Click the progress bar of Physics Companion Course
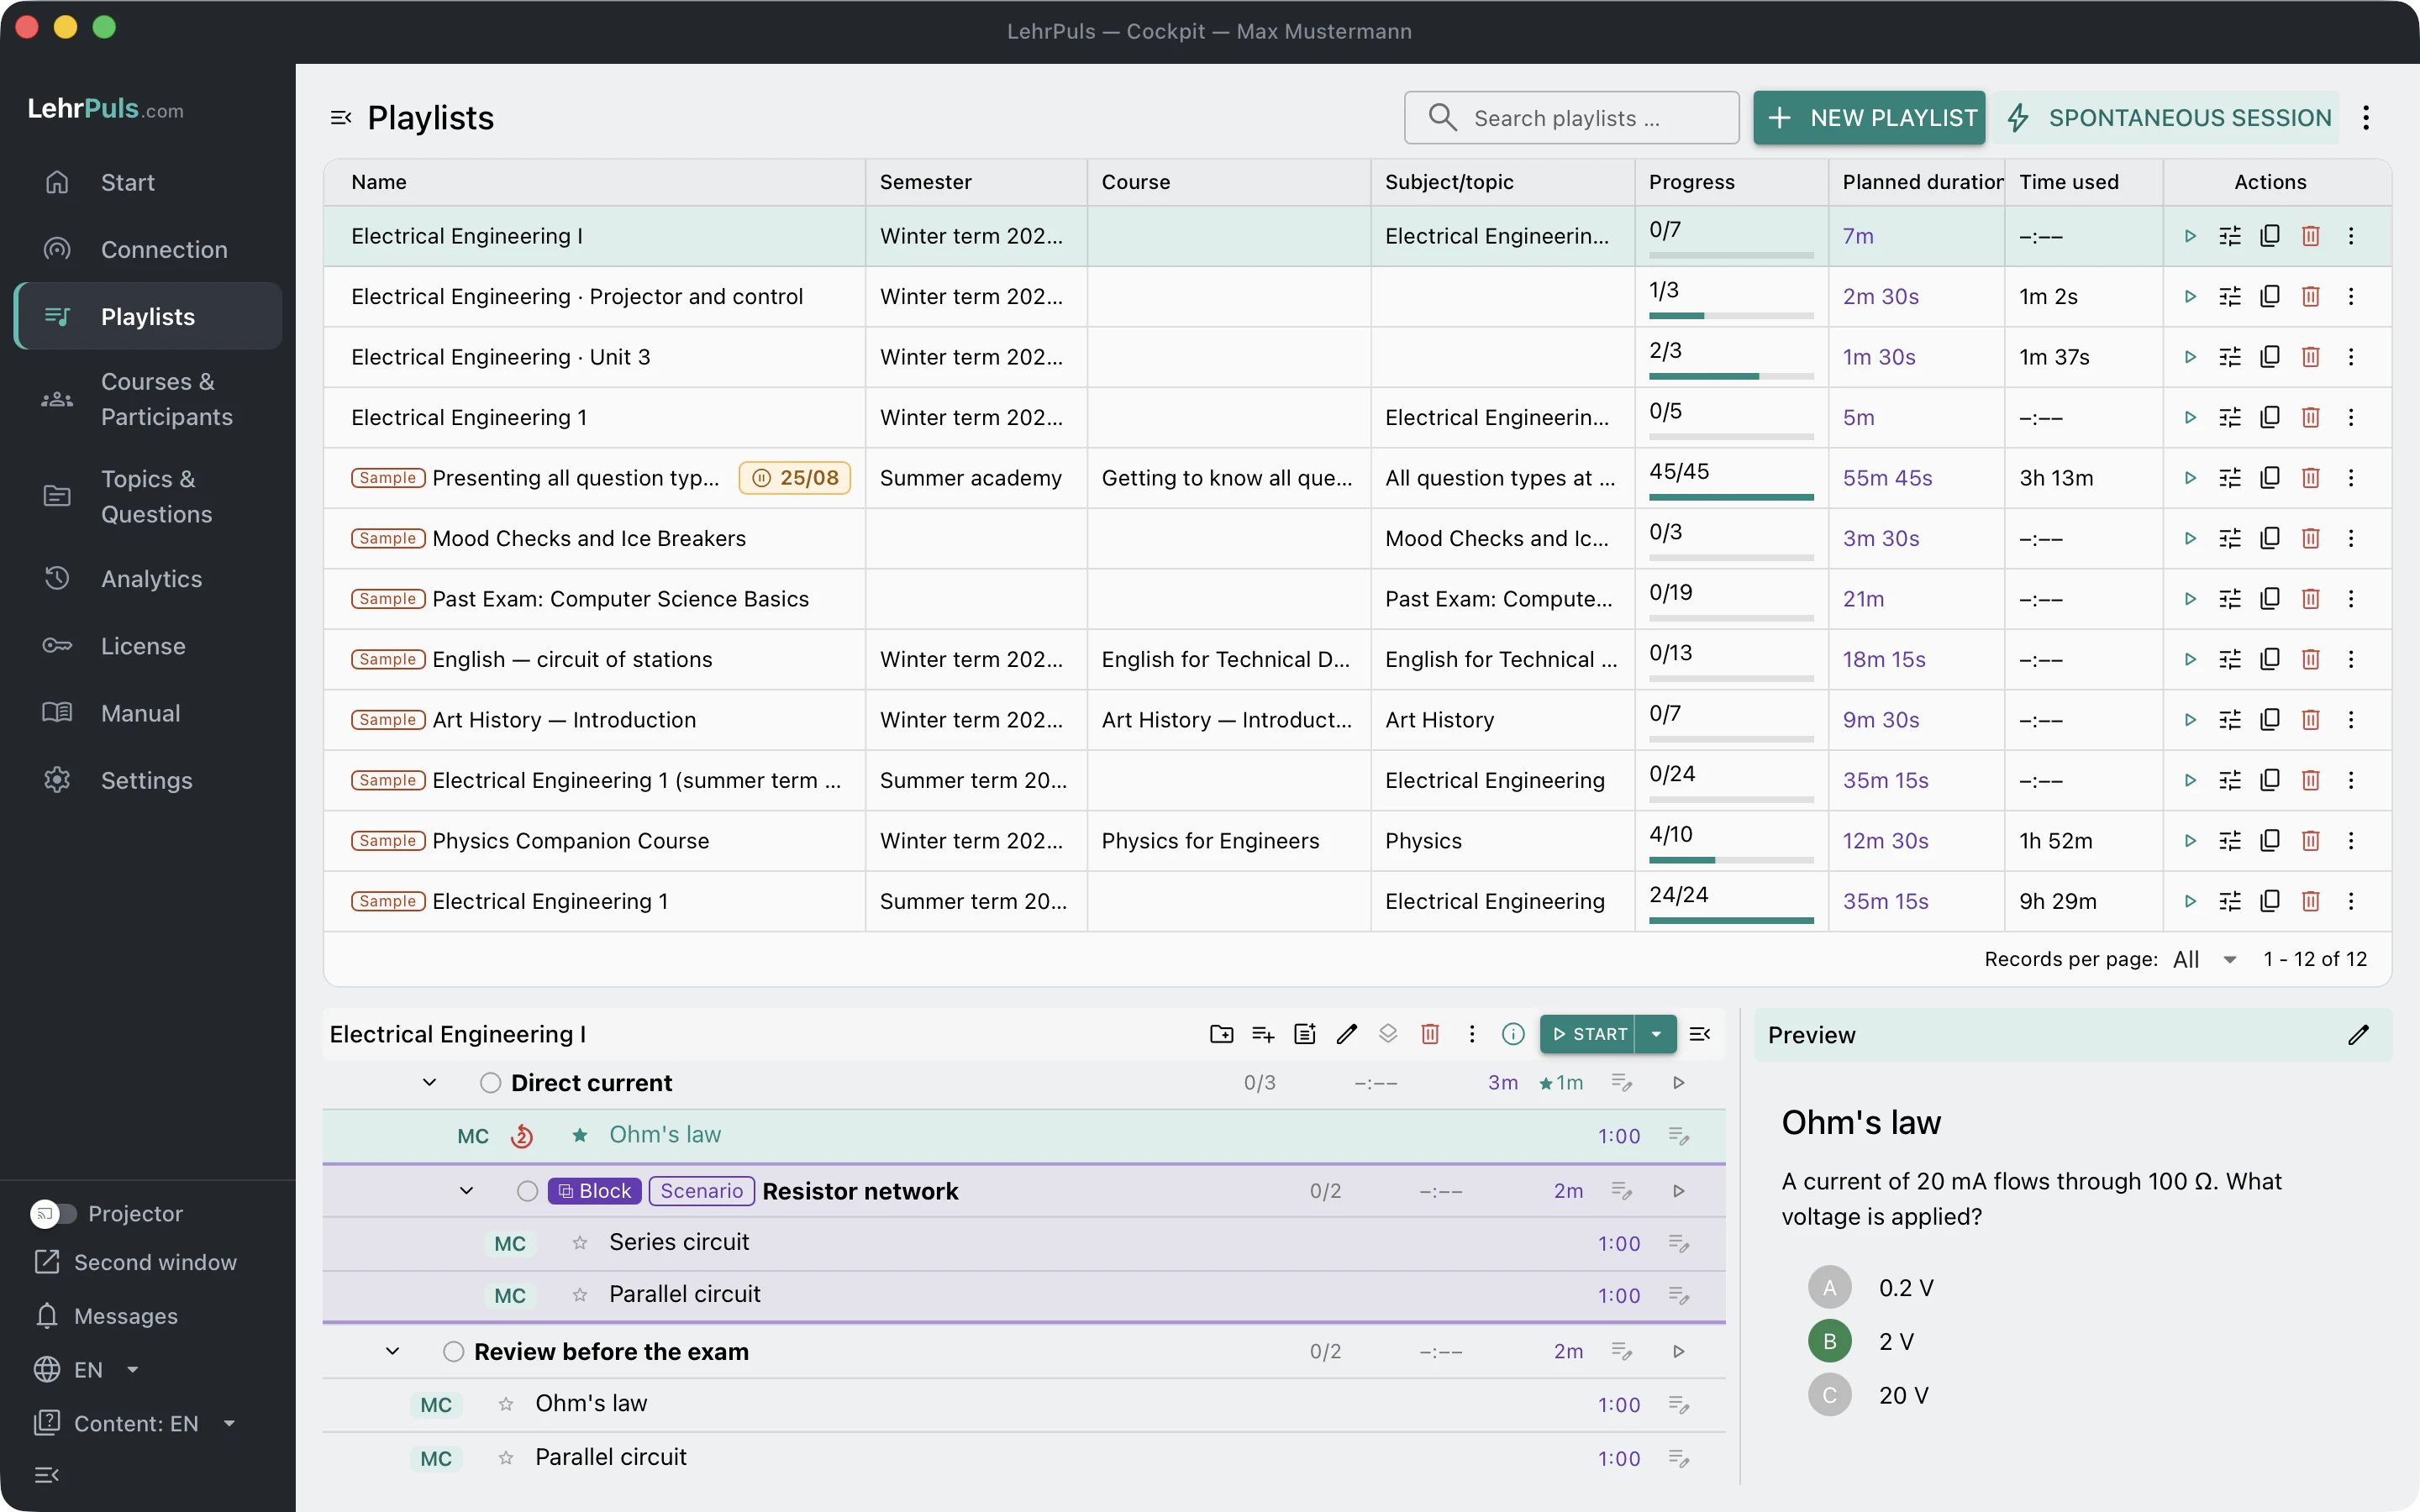 pyautogui.click(x=1731, y=860)
